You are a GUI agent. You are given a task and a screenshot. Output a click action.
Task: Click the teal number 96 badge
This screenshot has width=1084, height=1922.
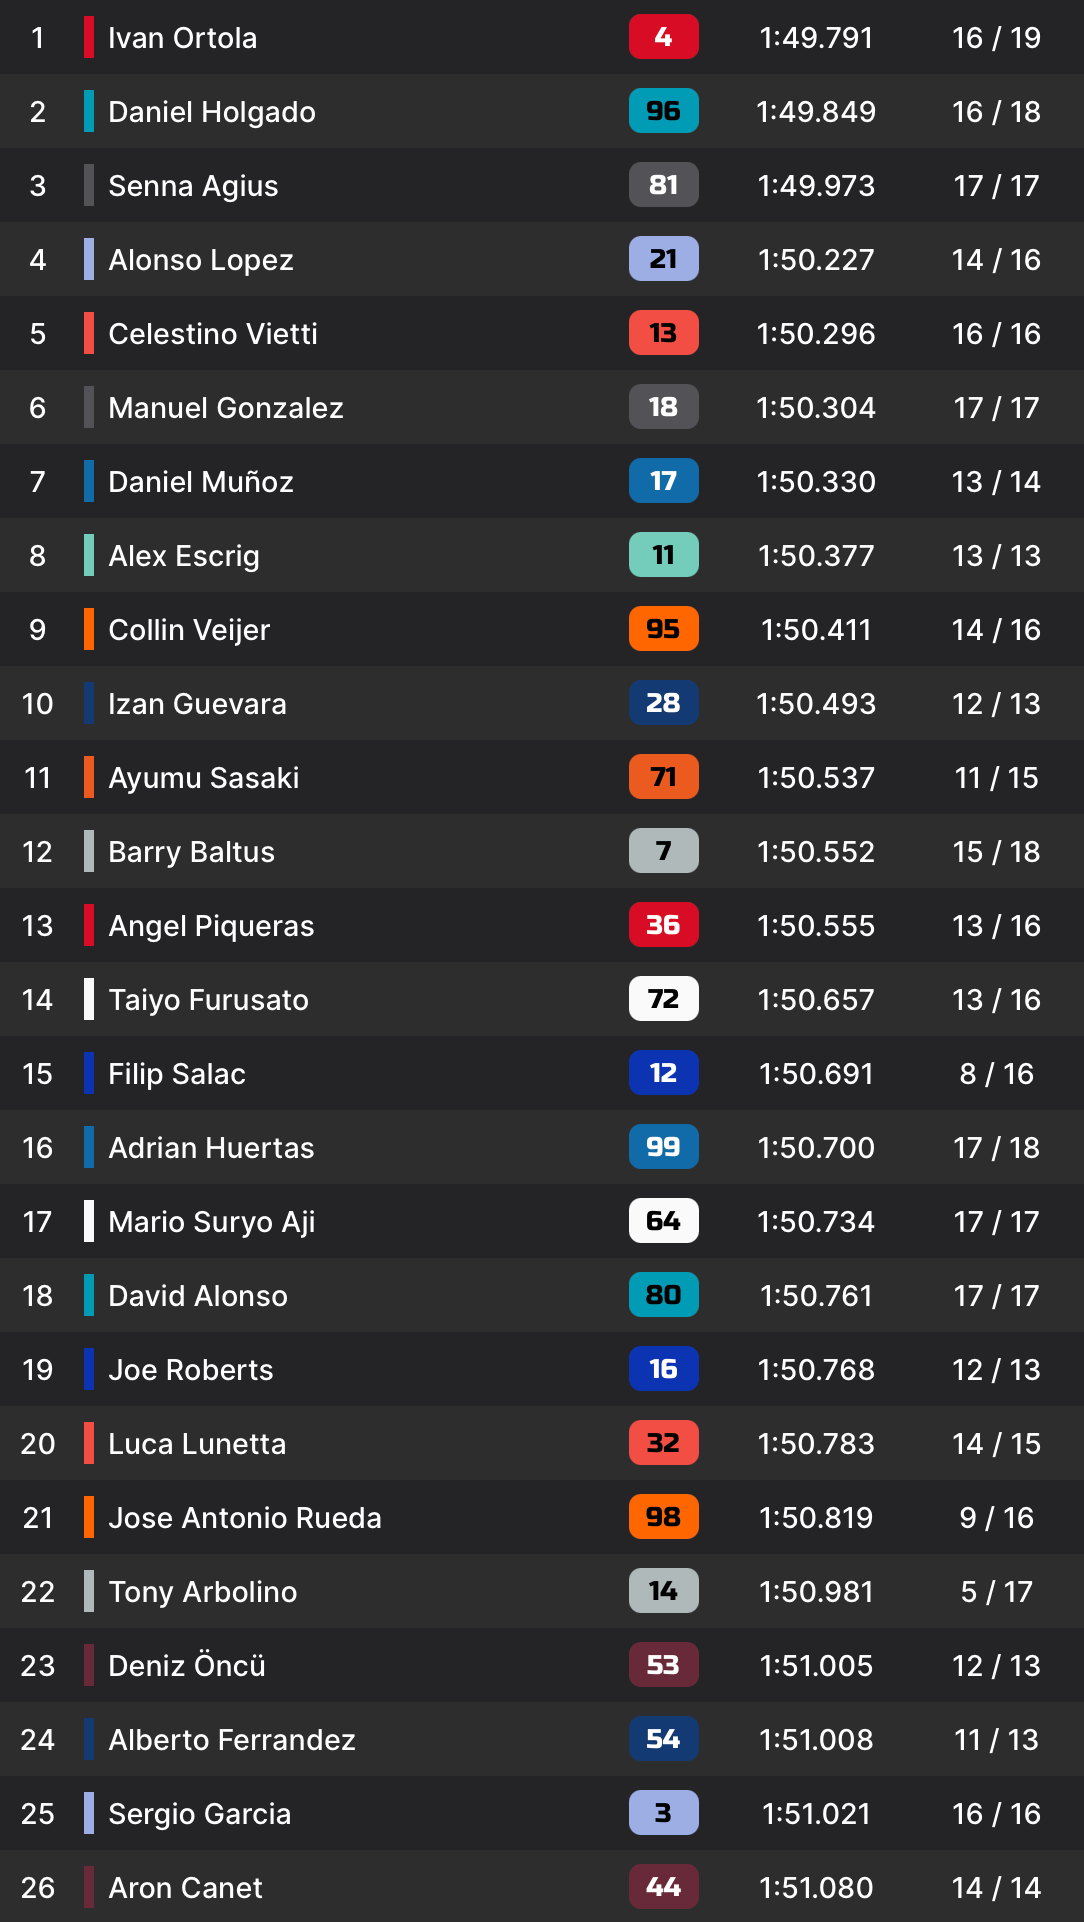[663, 111]
